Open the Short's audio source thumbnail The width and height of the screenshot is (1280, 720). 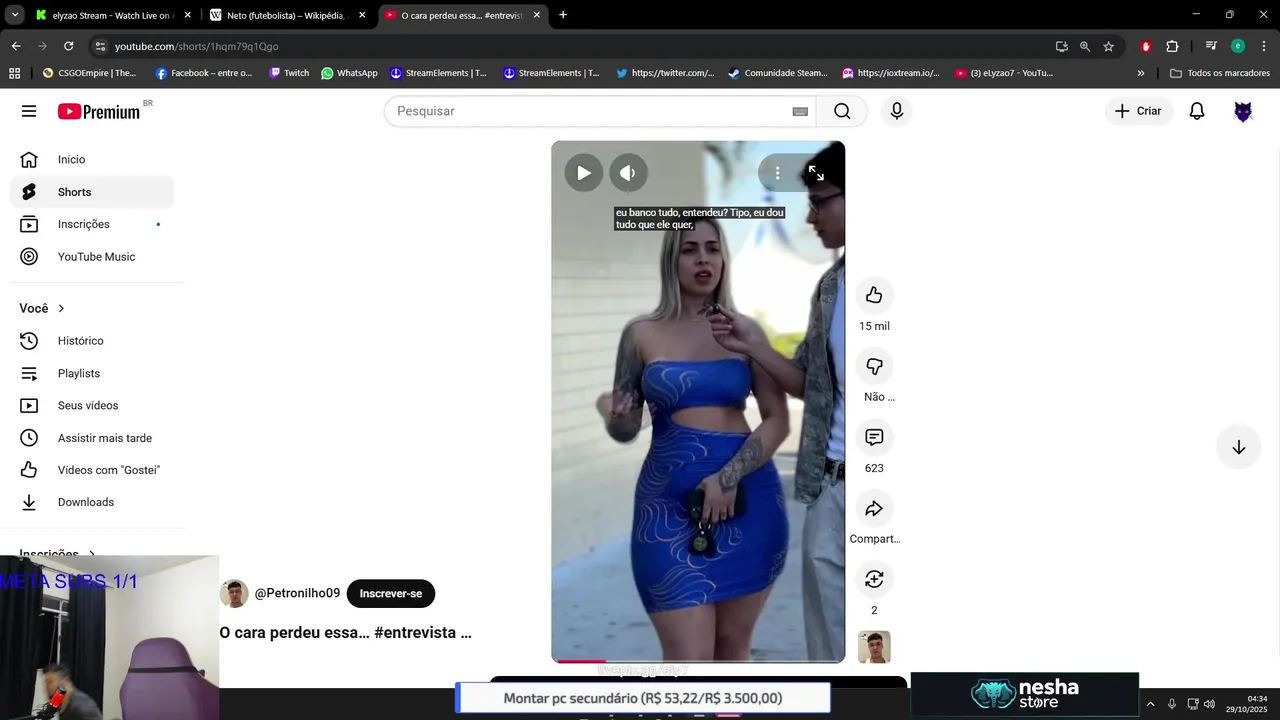874,647
